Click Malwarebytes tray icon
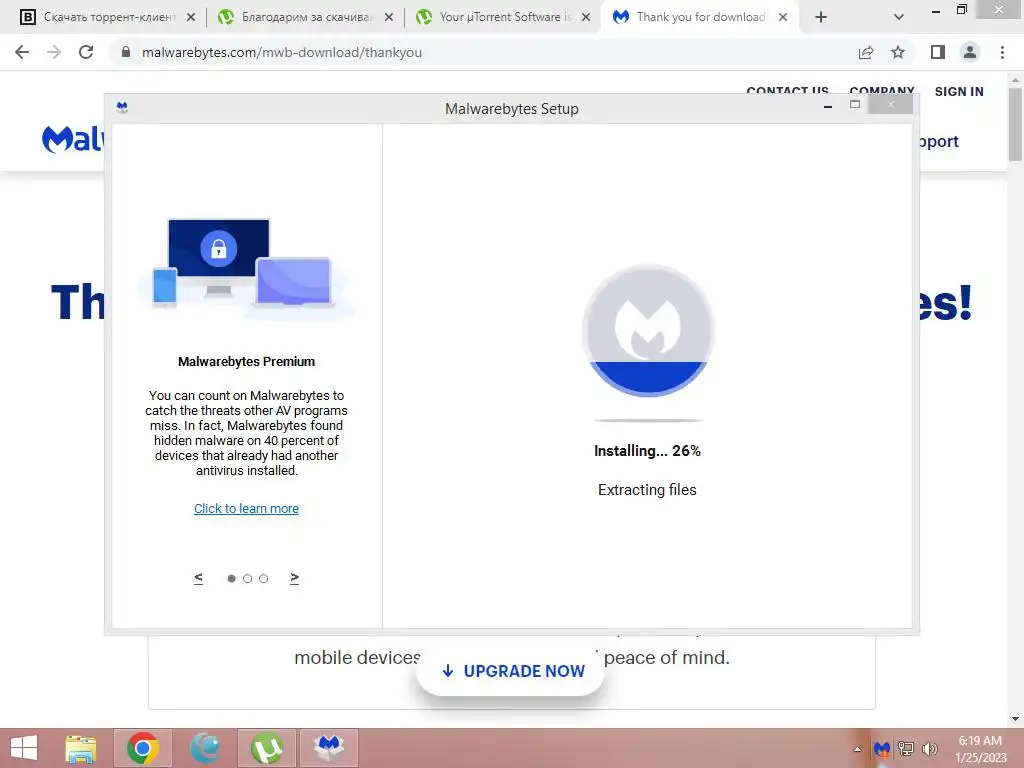Image resolution: width=1024 pixels, height=768 pixels. (882, 748)
